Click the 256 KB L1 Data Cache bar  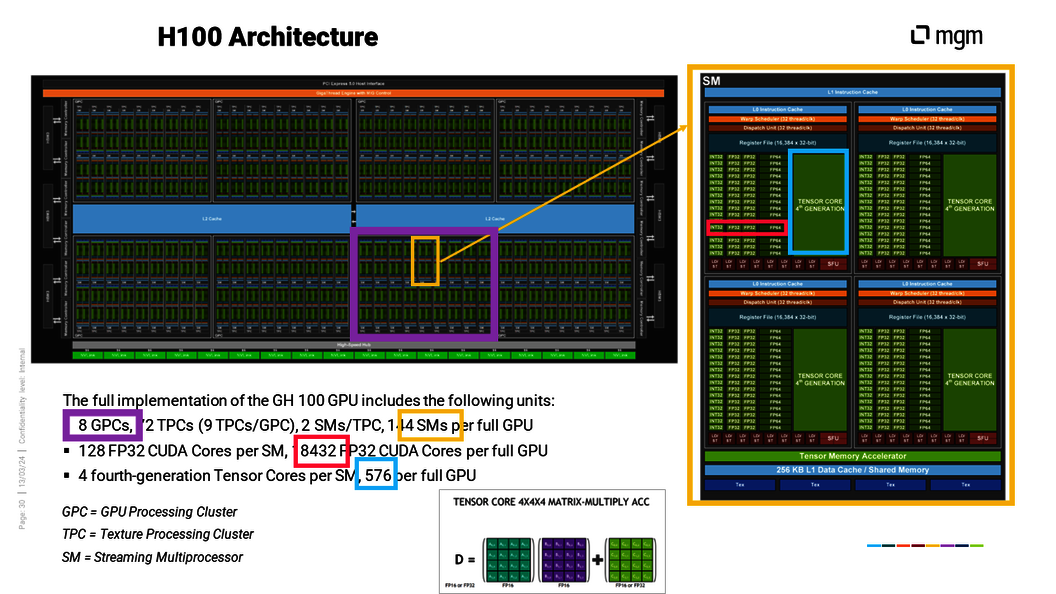[x=852, y=469]
